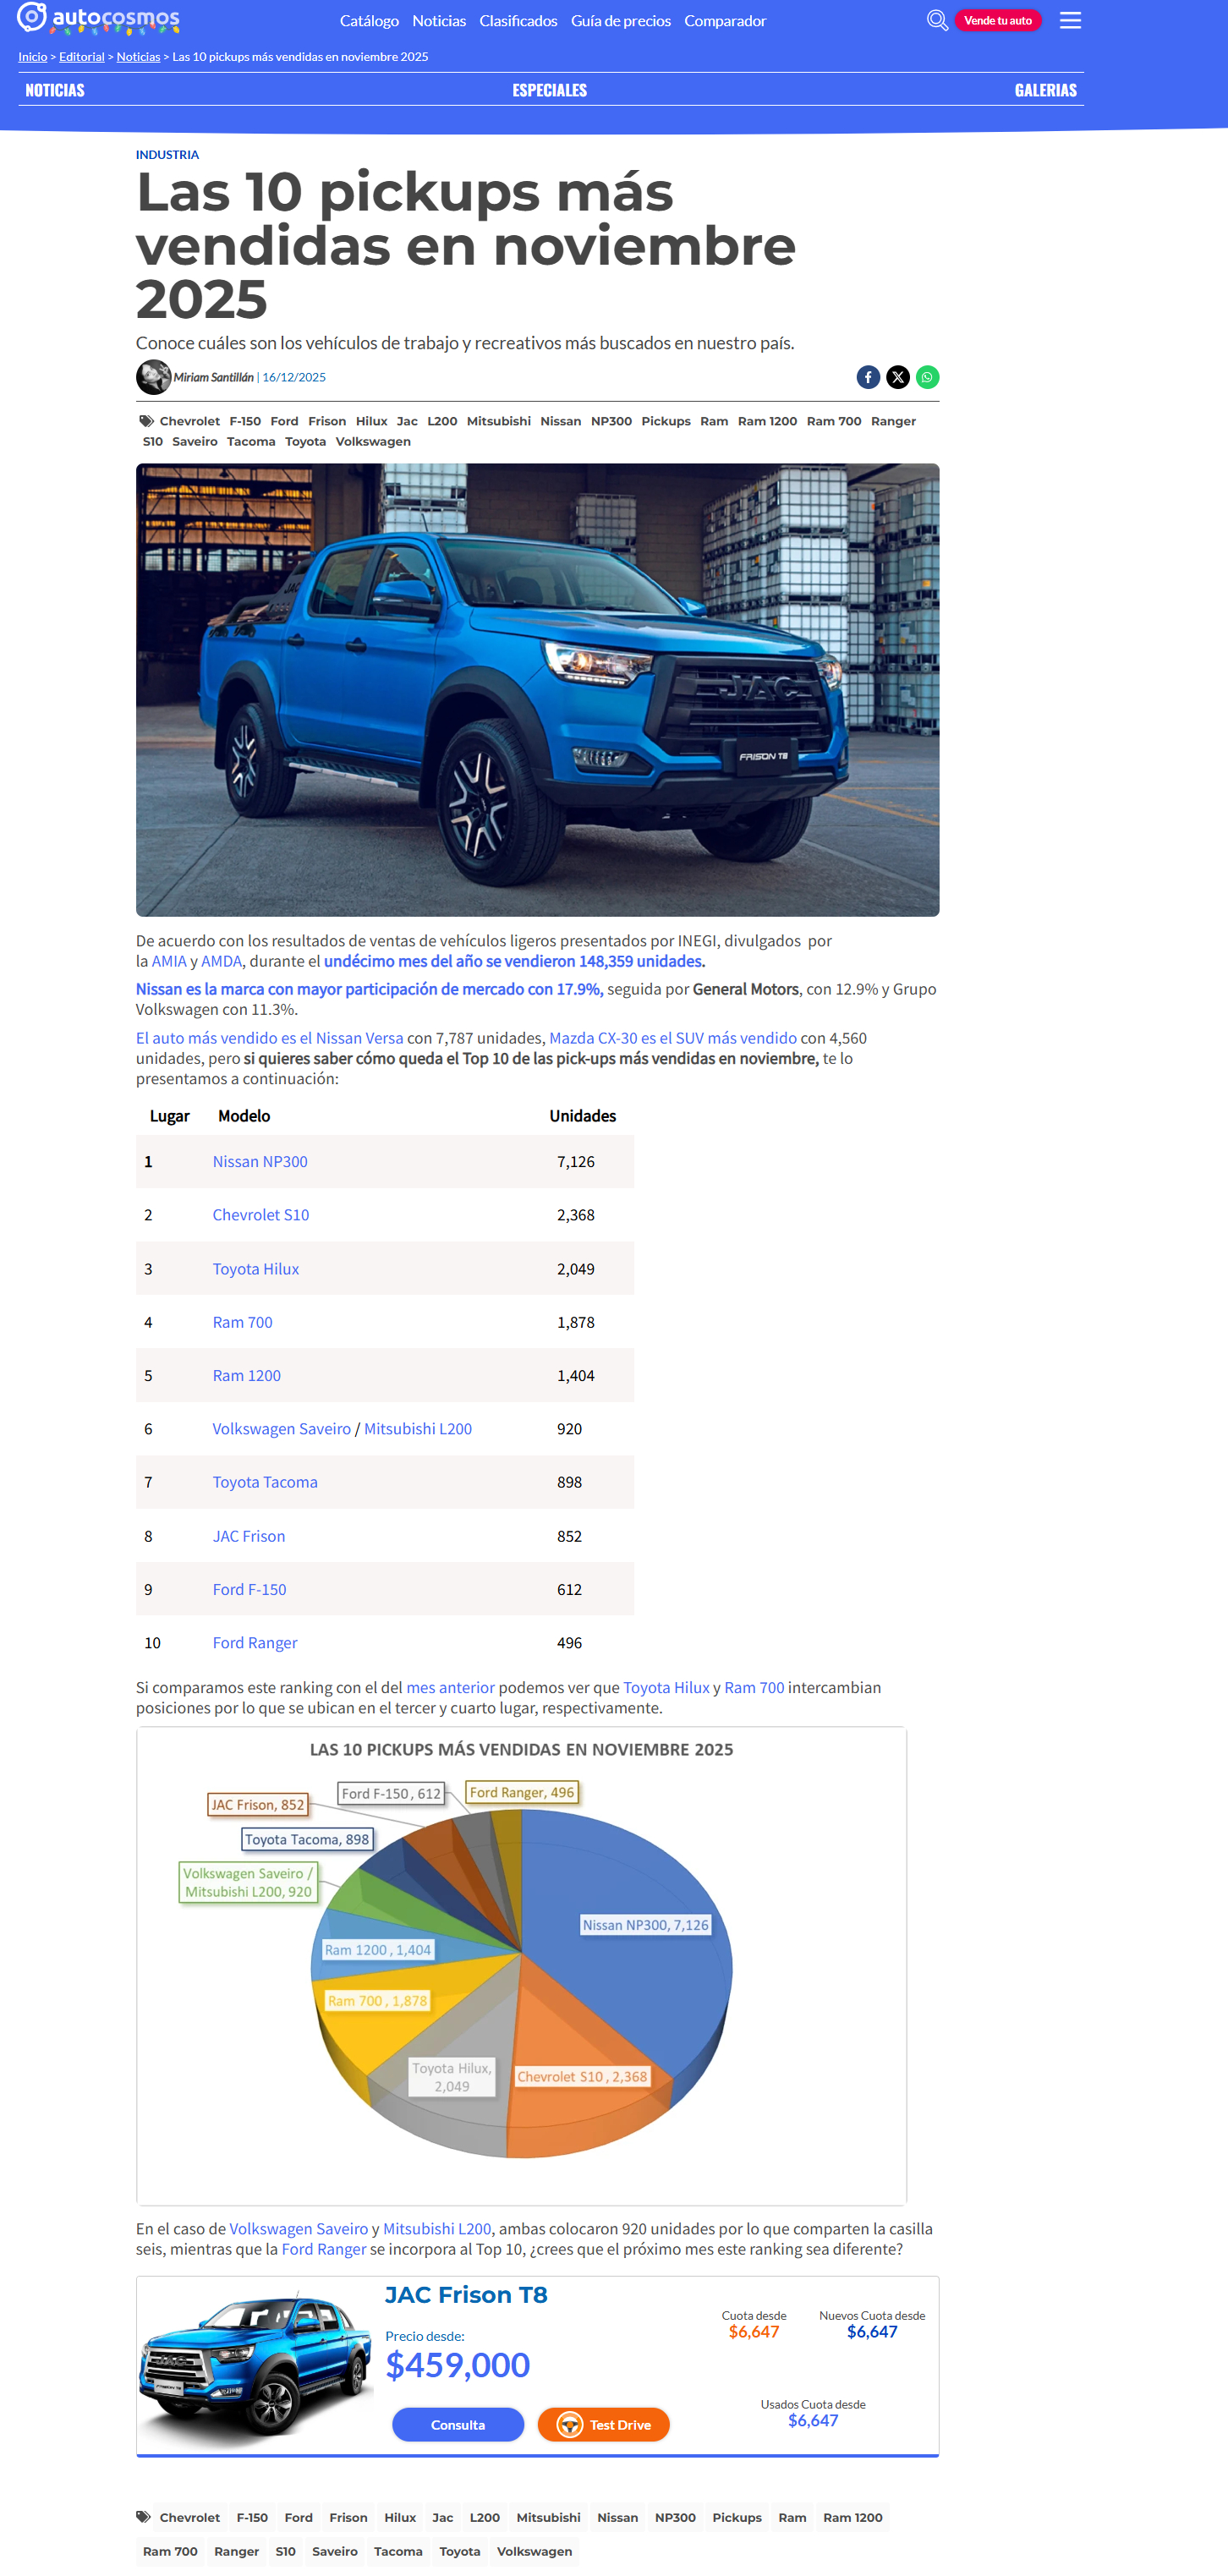Open the Nissan NP300 table link
The height and width of the screenshot is (2576, 1228).
point(260,1161)
